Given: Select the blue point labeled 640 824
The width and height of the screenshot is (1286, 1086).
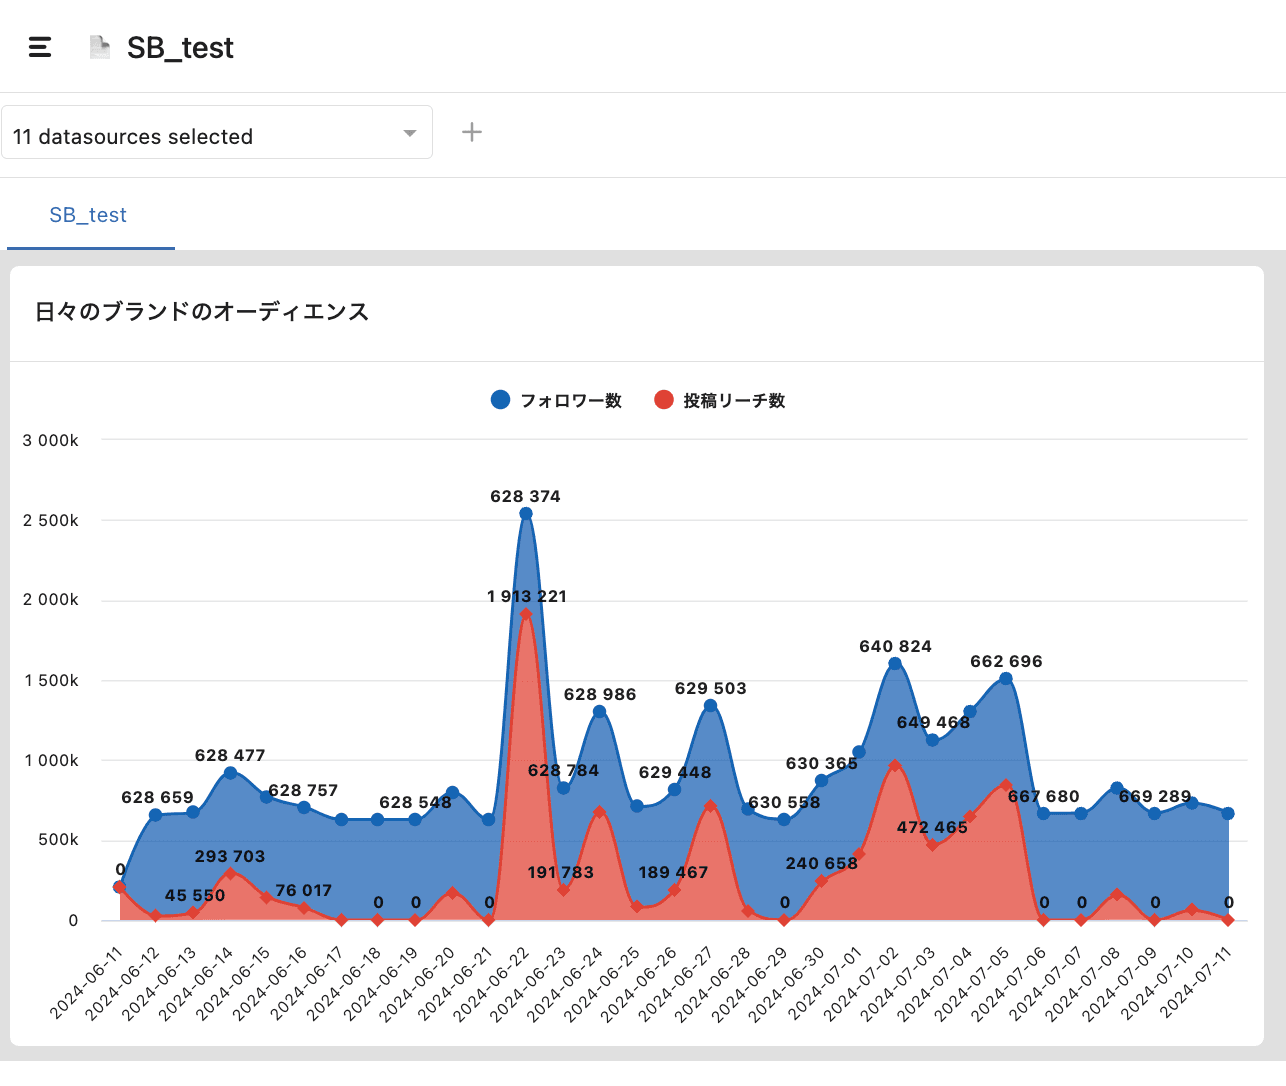Looking at the screenshot, I should (x=895, y=664).
